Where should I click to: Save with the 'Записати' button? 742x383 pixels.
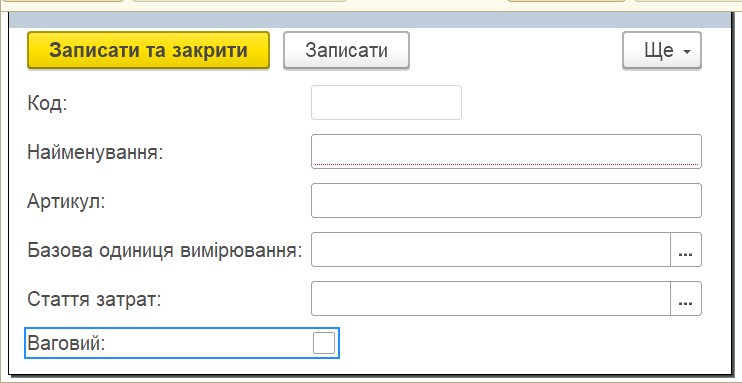(x=346, y=50)
